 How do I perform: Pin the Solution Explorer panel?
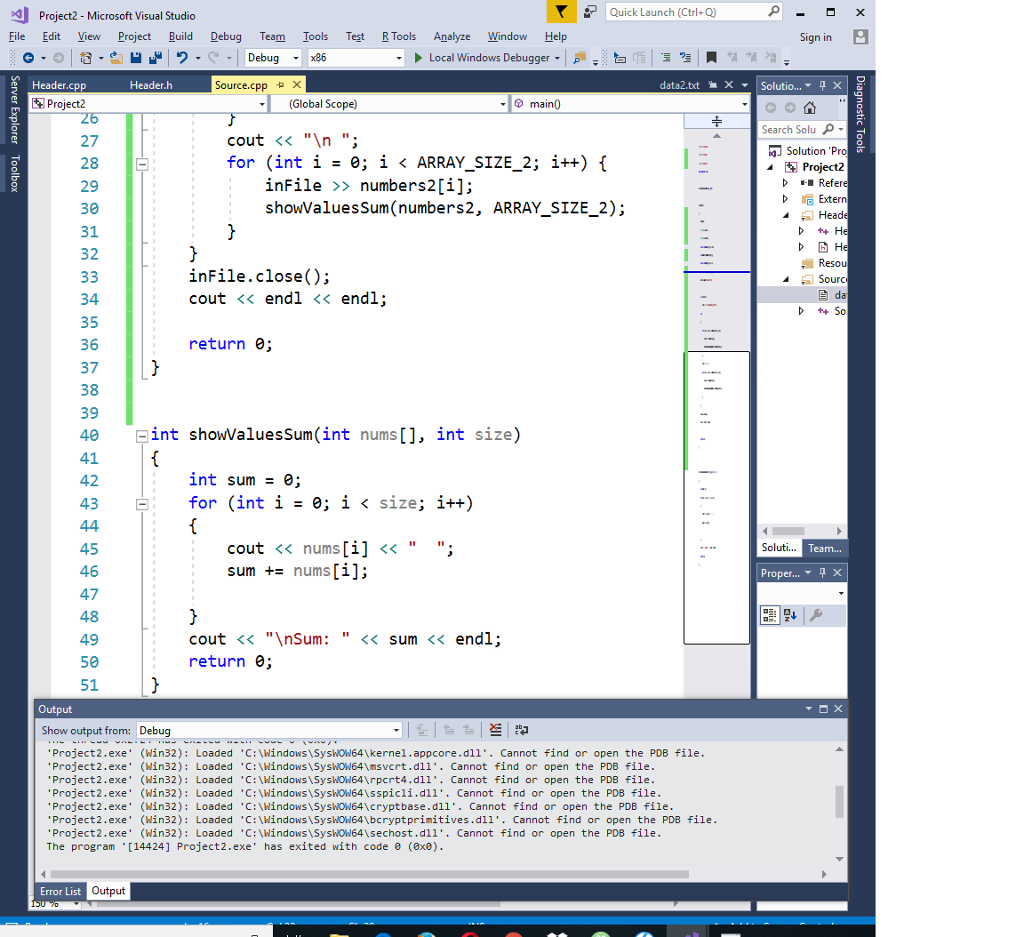pyautogui.click(x=823, y=85)
